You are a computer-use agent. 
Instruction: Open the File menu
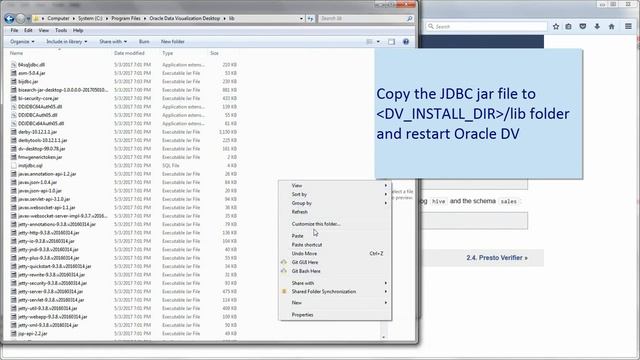pyautogui.click(x=14, y=30)
